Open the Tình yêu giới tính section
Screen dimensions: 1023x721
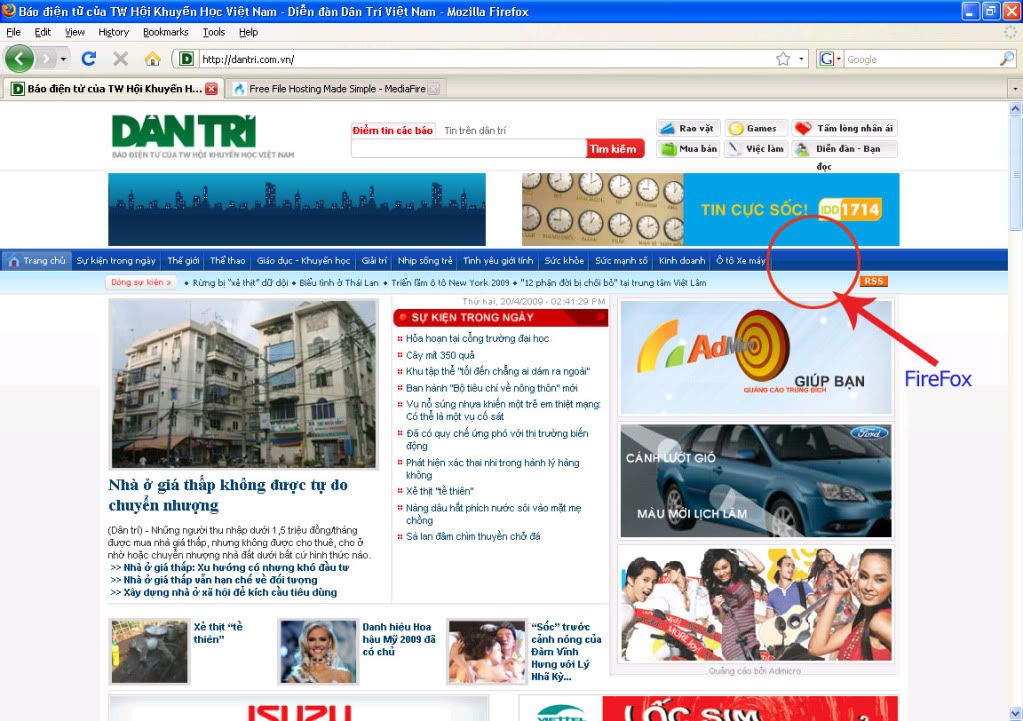[498, 260]
